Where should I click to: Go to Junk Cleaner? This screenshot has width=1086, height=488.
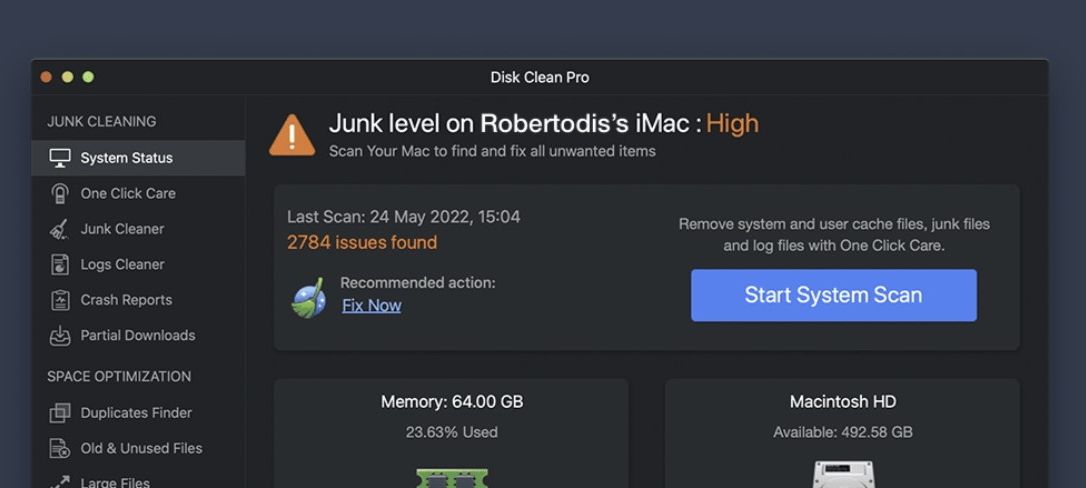tap(122, 229)
